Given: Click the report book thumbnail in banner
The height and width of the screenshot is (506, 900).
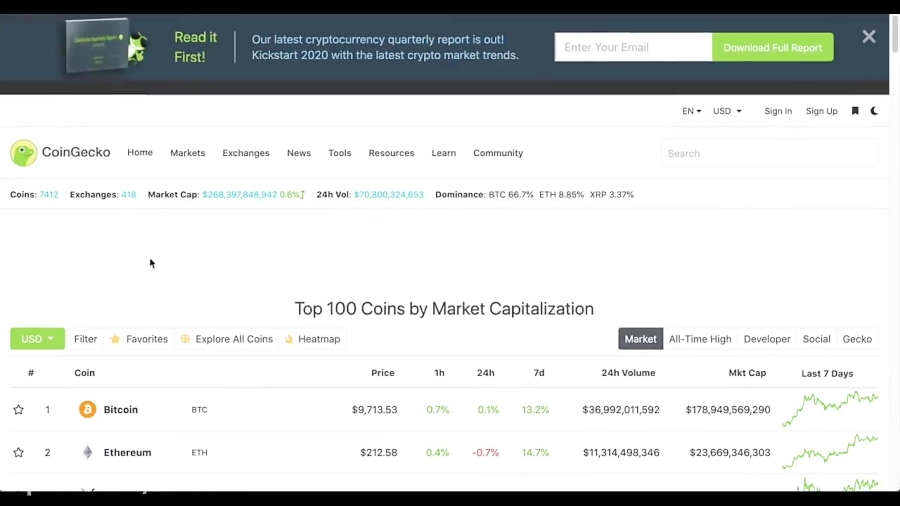Looking at the screenshot, I should coord(98,45).
